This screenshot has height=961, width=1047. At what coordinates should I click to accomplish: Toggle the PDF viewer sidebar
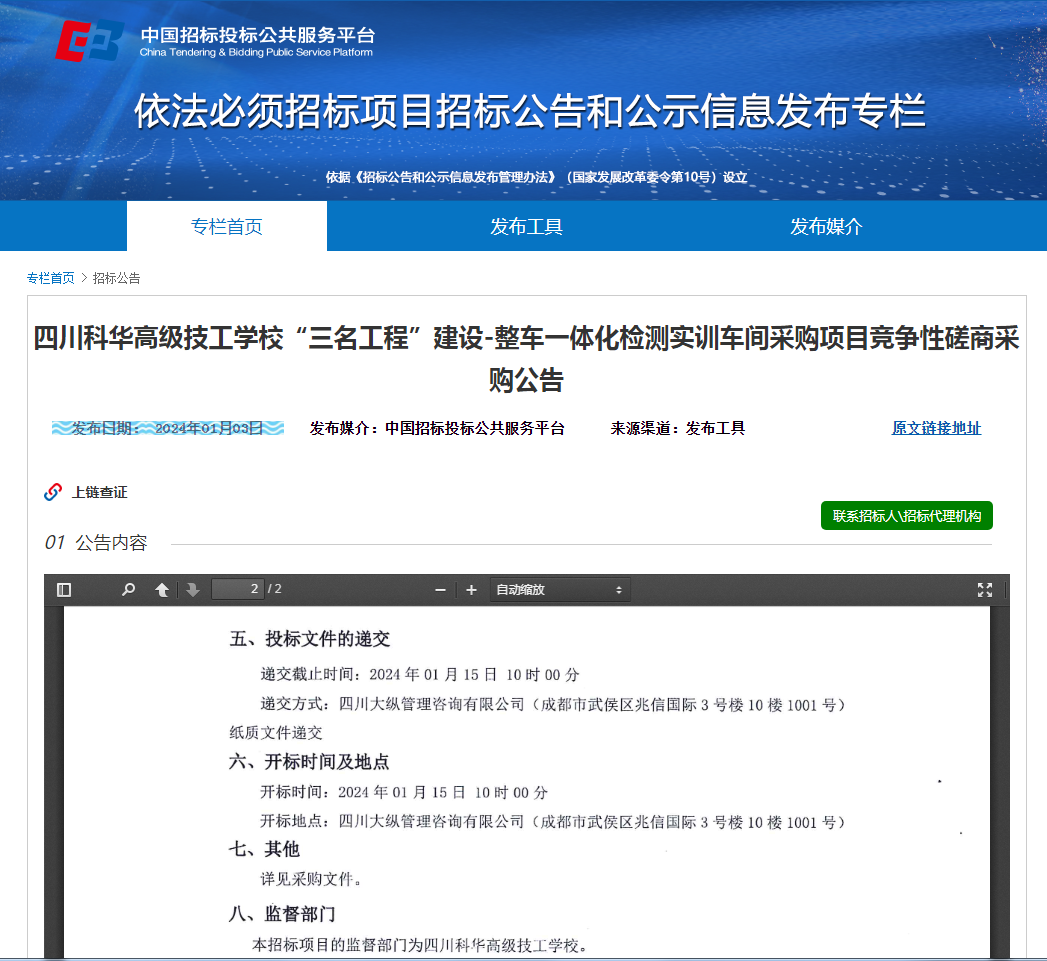(x=64, y=590)
